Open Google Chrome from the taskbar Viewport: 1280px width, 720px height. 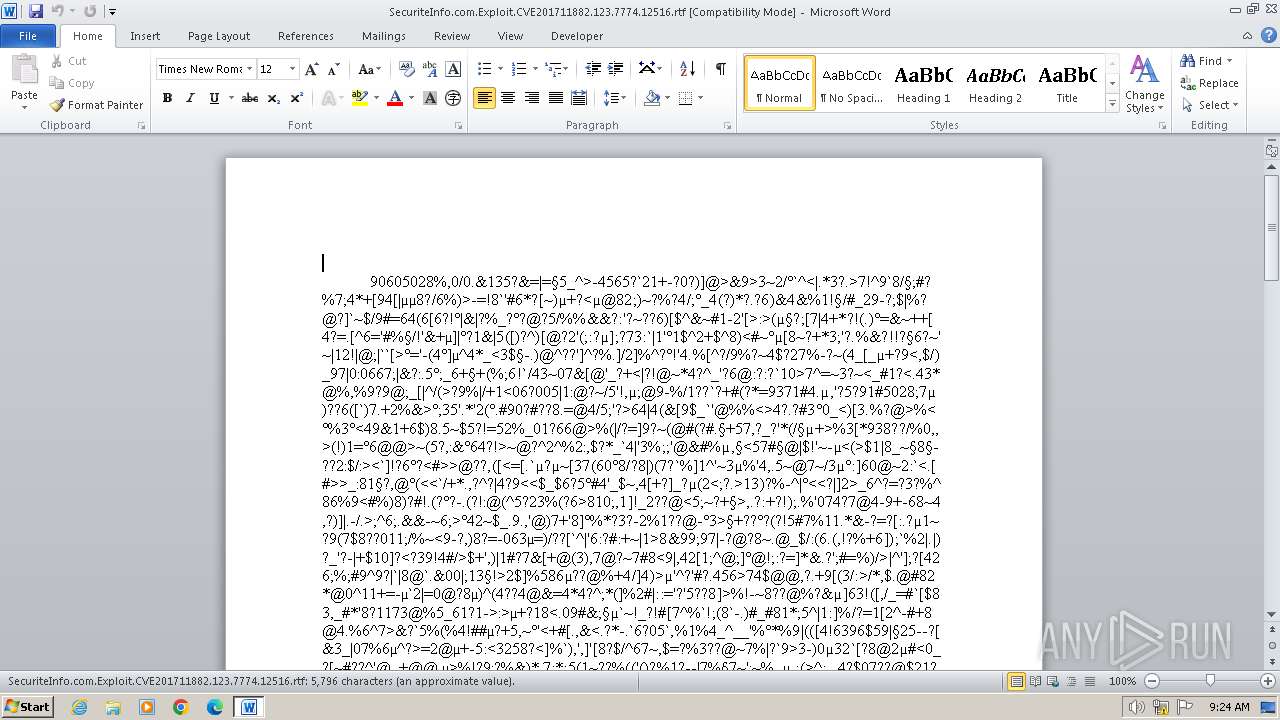coord(181,706)
